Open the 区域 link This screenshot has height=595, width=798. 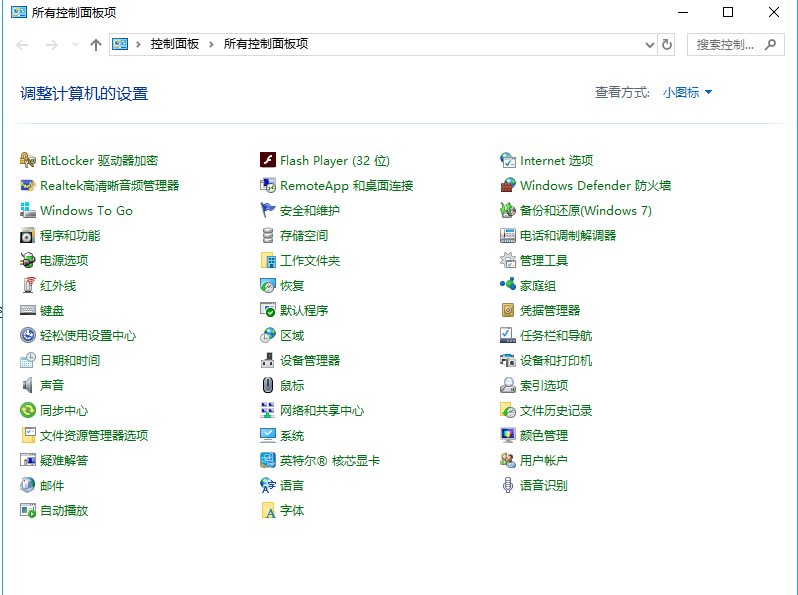[292, 335]
